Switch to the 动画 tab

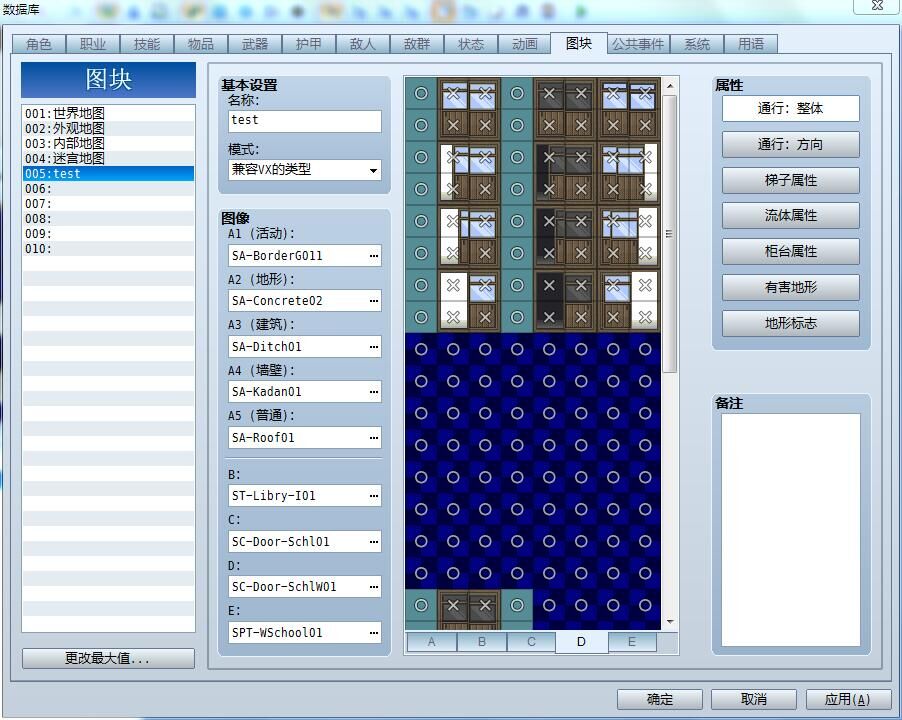point(525,44)
